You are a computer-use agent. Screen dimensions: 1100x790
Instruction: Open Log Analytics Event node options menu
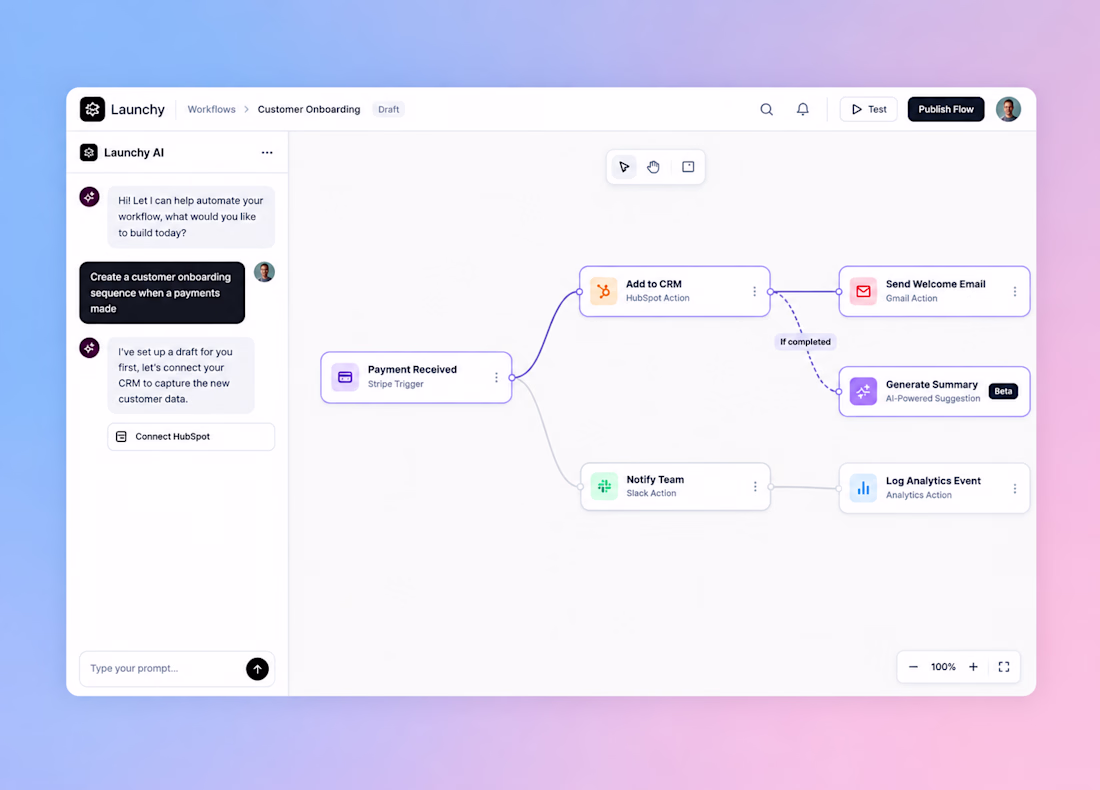point(1014,488)
